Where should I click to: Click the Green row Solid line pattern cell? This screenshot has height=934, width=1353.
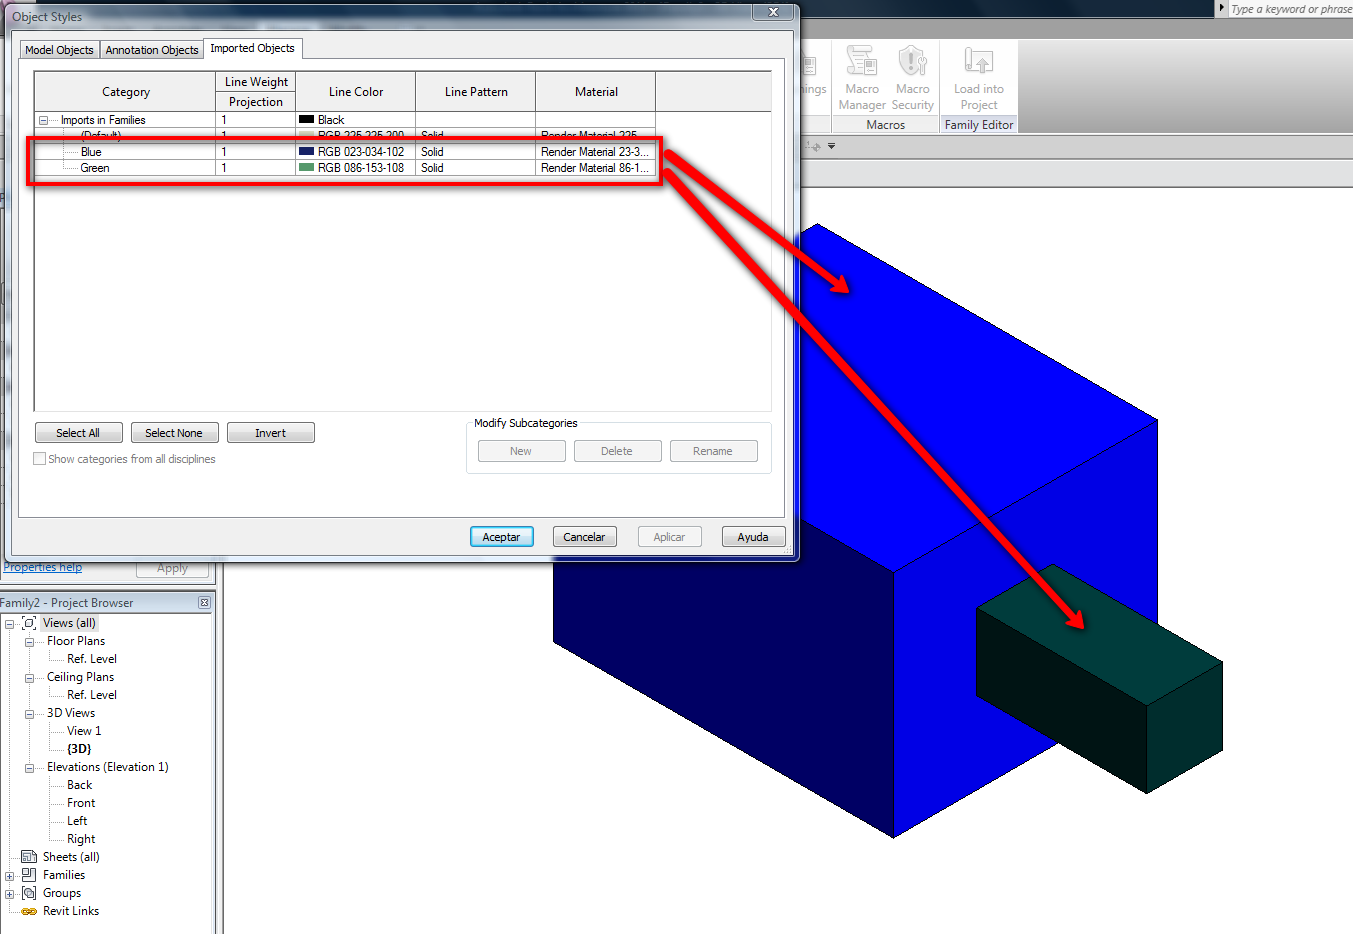(x=475, y=168)
